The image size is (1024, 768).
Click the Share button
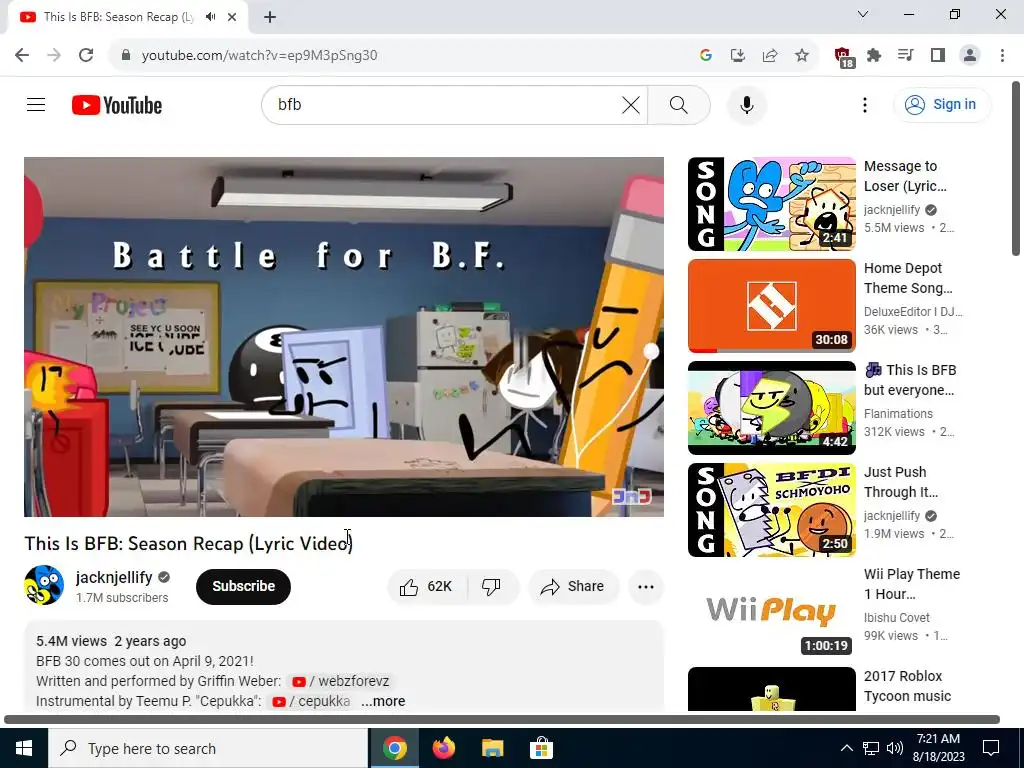pyautogui.click(x=573, y=586)
